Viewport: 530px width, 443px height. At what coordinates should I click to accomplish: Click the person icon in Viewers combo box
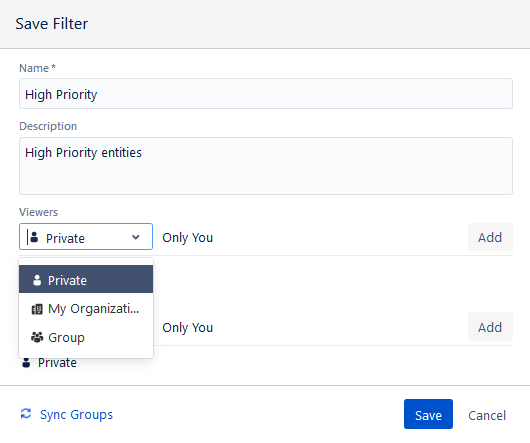click(x=34, y=237)
